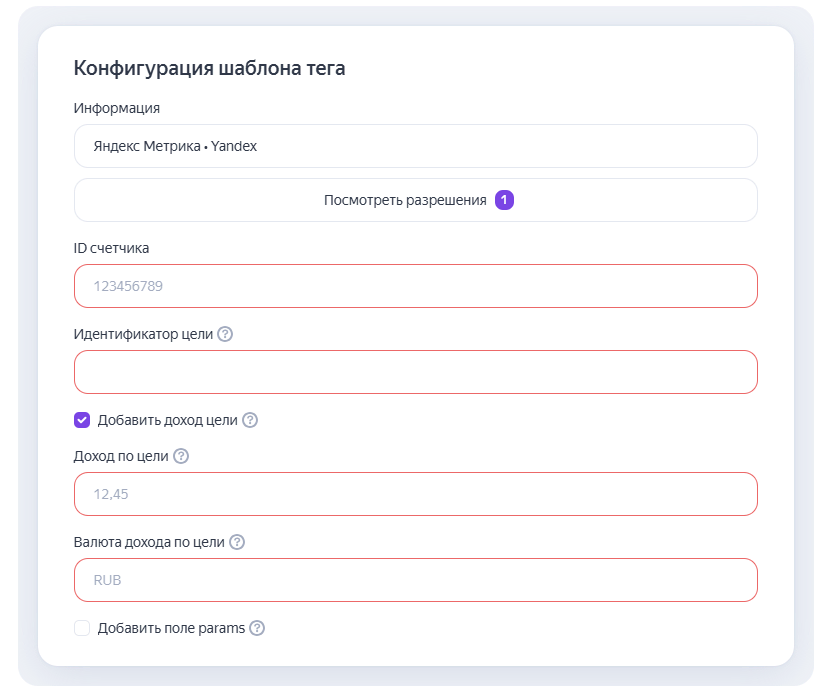Click question mark beside Доход по цели
This screenshot has width=825, height=694.
(x=181, y=456)
